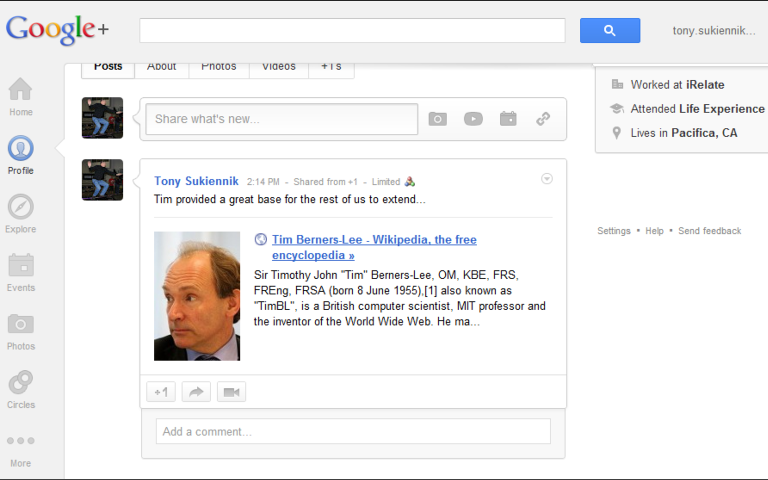This screenshot has width=768, height=480.
Task: Click the Google+ logo
Action: coord(57,29)
